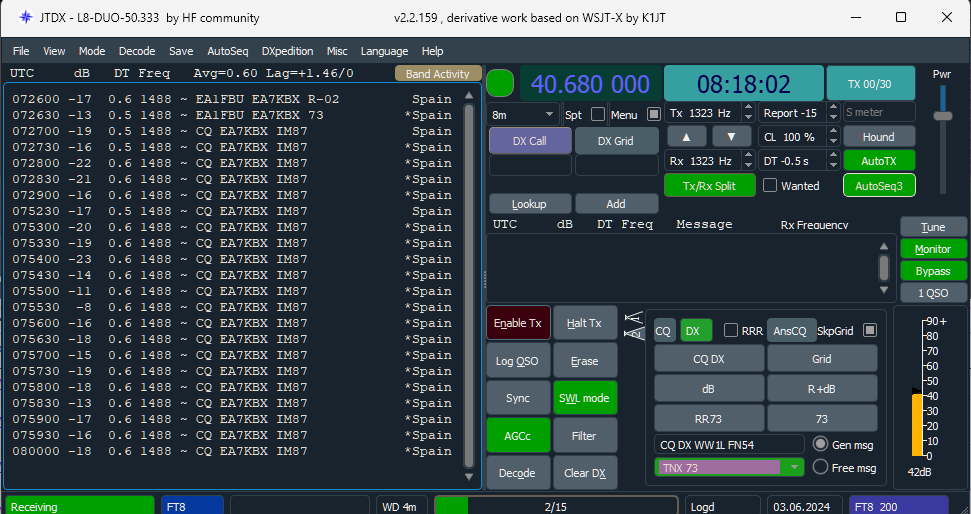
Task: Click the TX 00/30 period button
Action: (870, 84)
